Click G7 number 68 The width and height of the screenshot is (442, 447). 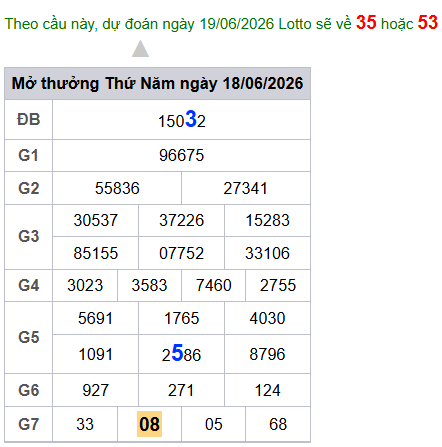pos(278,424)
